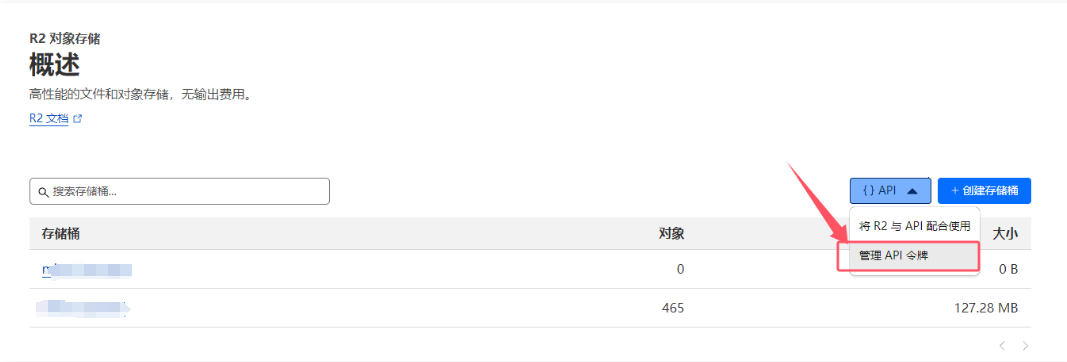
Task: Click the upward caret arrow on the API button
Action: pos(913,191)
